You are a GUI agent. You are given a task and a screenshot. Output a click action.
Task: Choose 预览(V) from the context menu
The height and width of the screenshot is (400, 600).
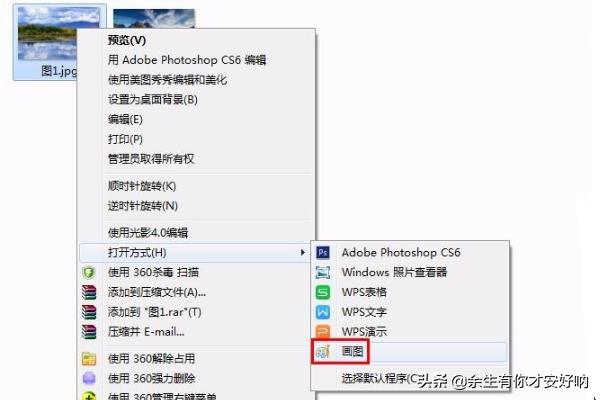click(127, 40)
